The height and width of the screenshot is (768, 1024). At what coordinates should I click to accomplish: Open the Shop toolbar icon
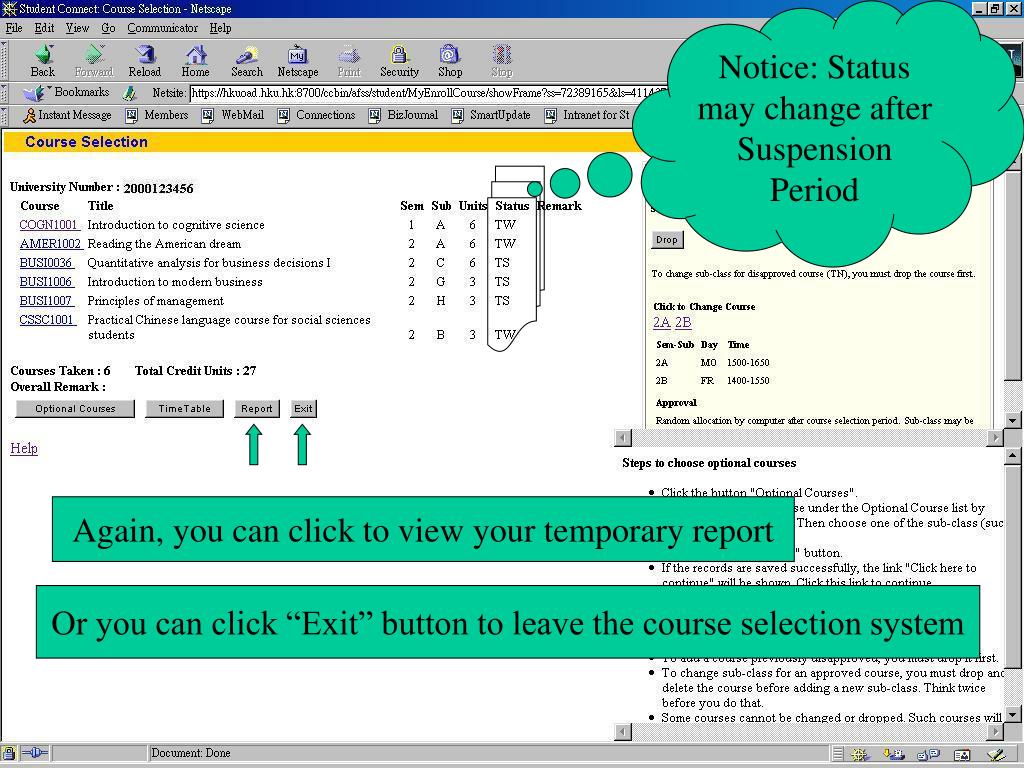[x=450, y=61]
